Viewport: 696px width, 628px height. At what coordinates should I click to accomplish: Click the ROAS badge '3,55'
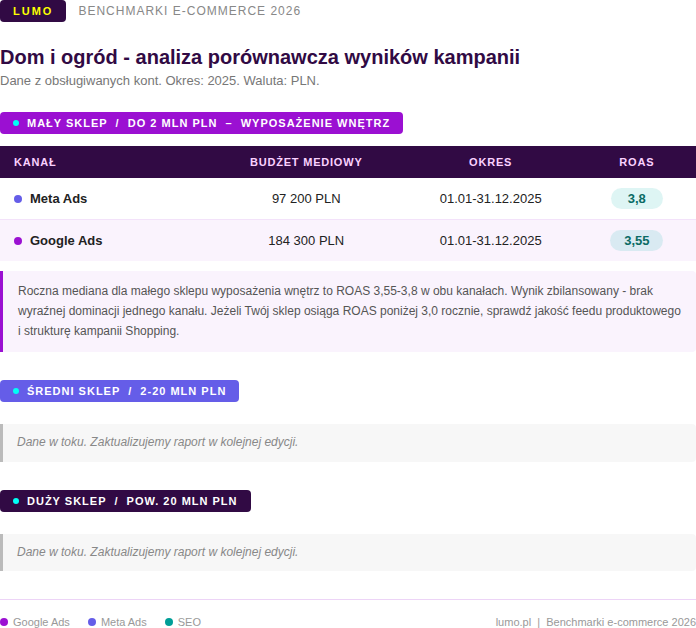tap(637, 241)
